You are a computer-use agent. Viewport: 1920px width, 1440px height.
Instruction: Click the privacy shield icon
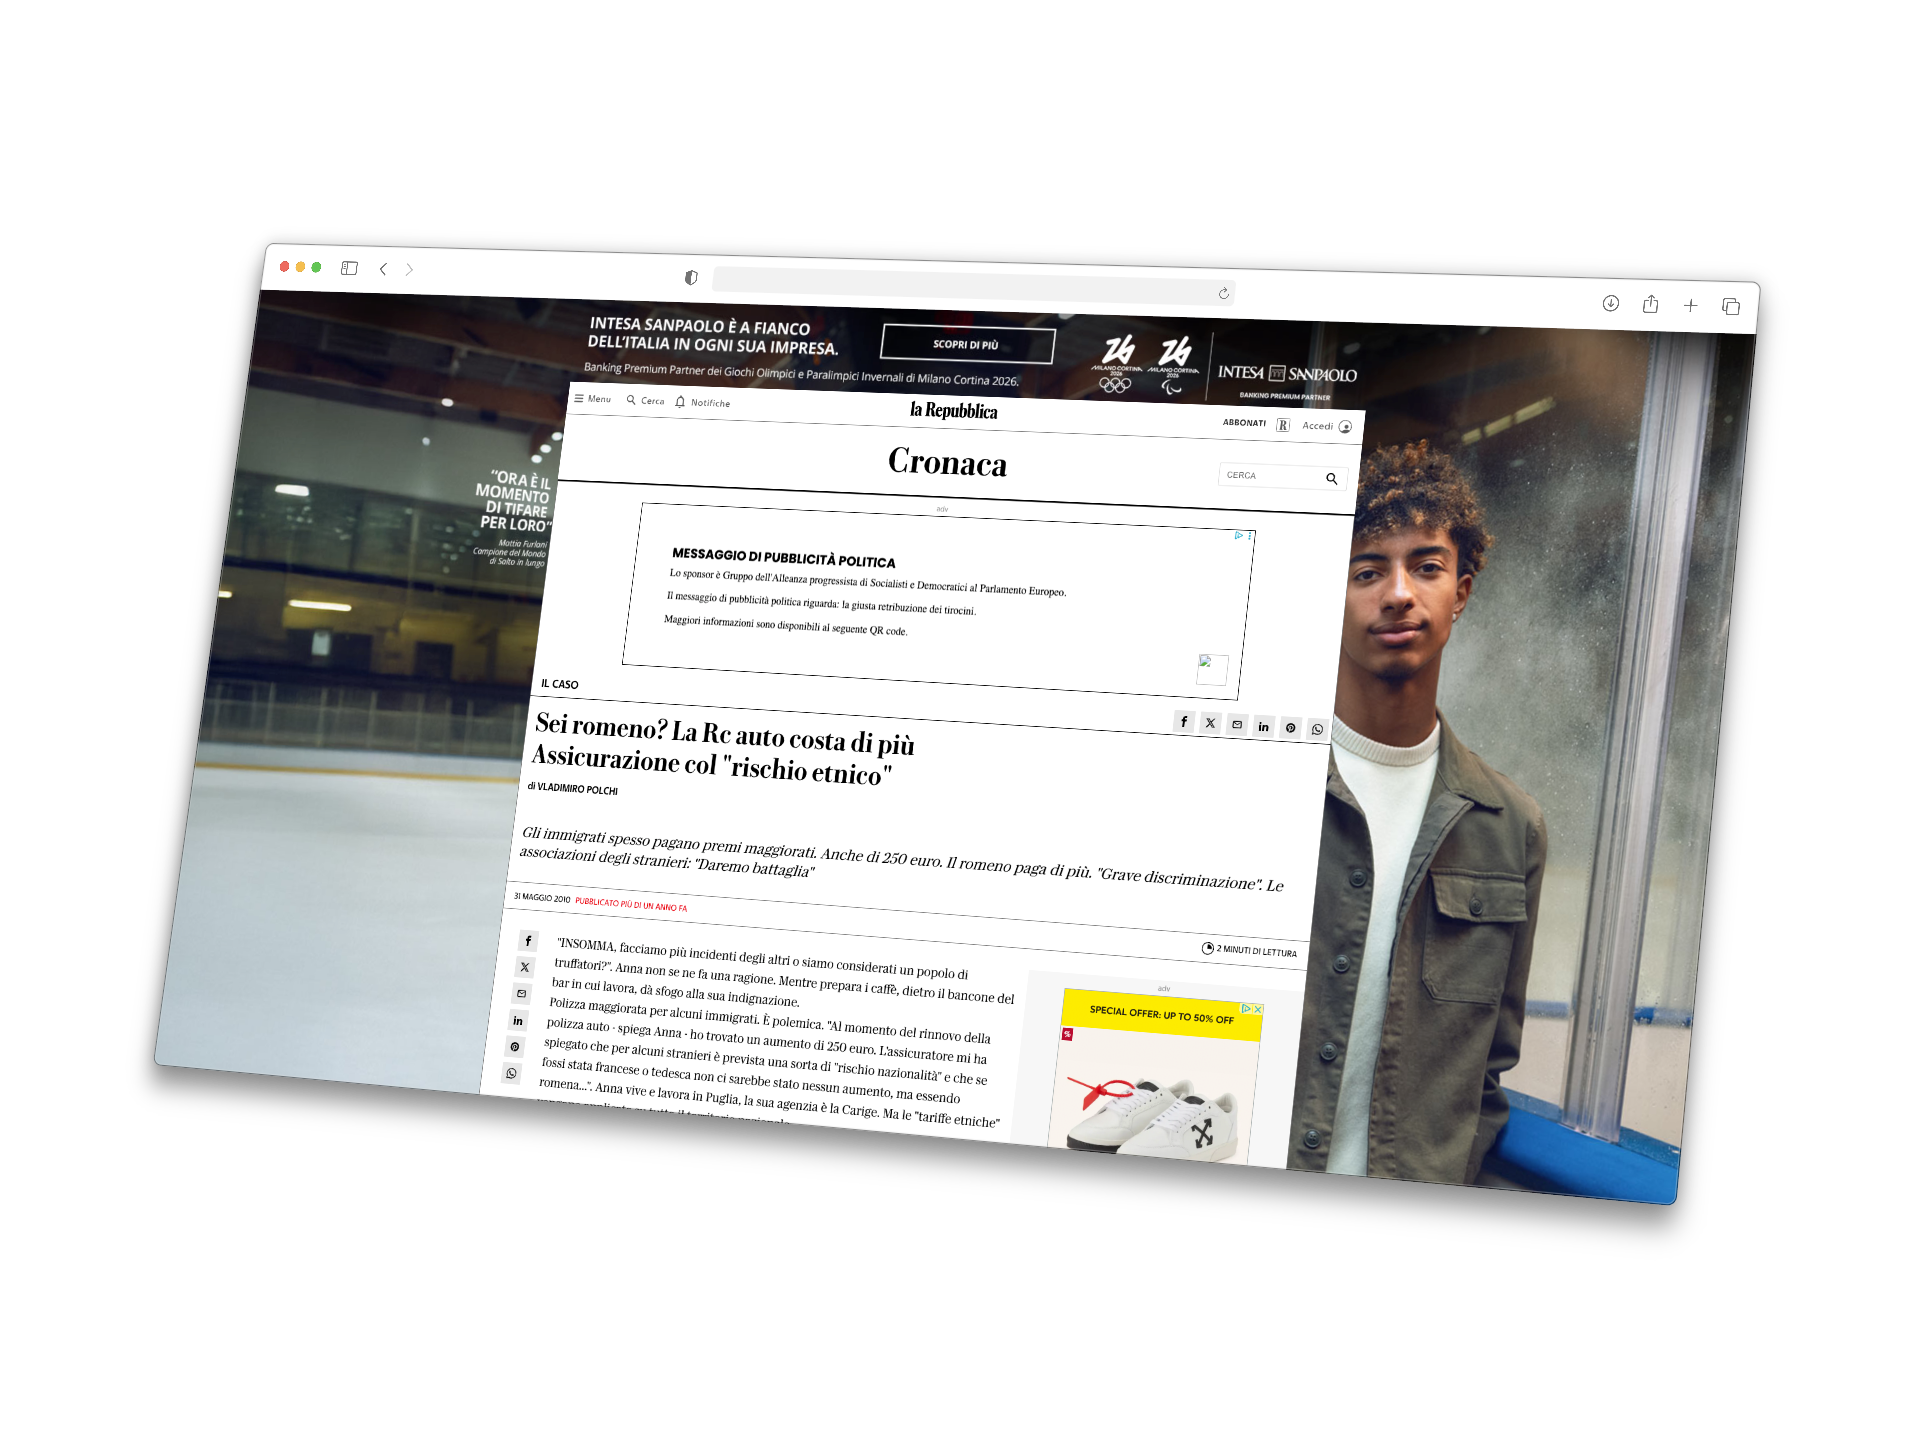click(x=691, y=278)
